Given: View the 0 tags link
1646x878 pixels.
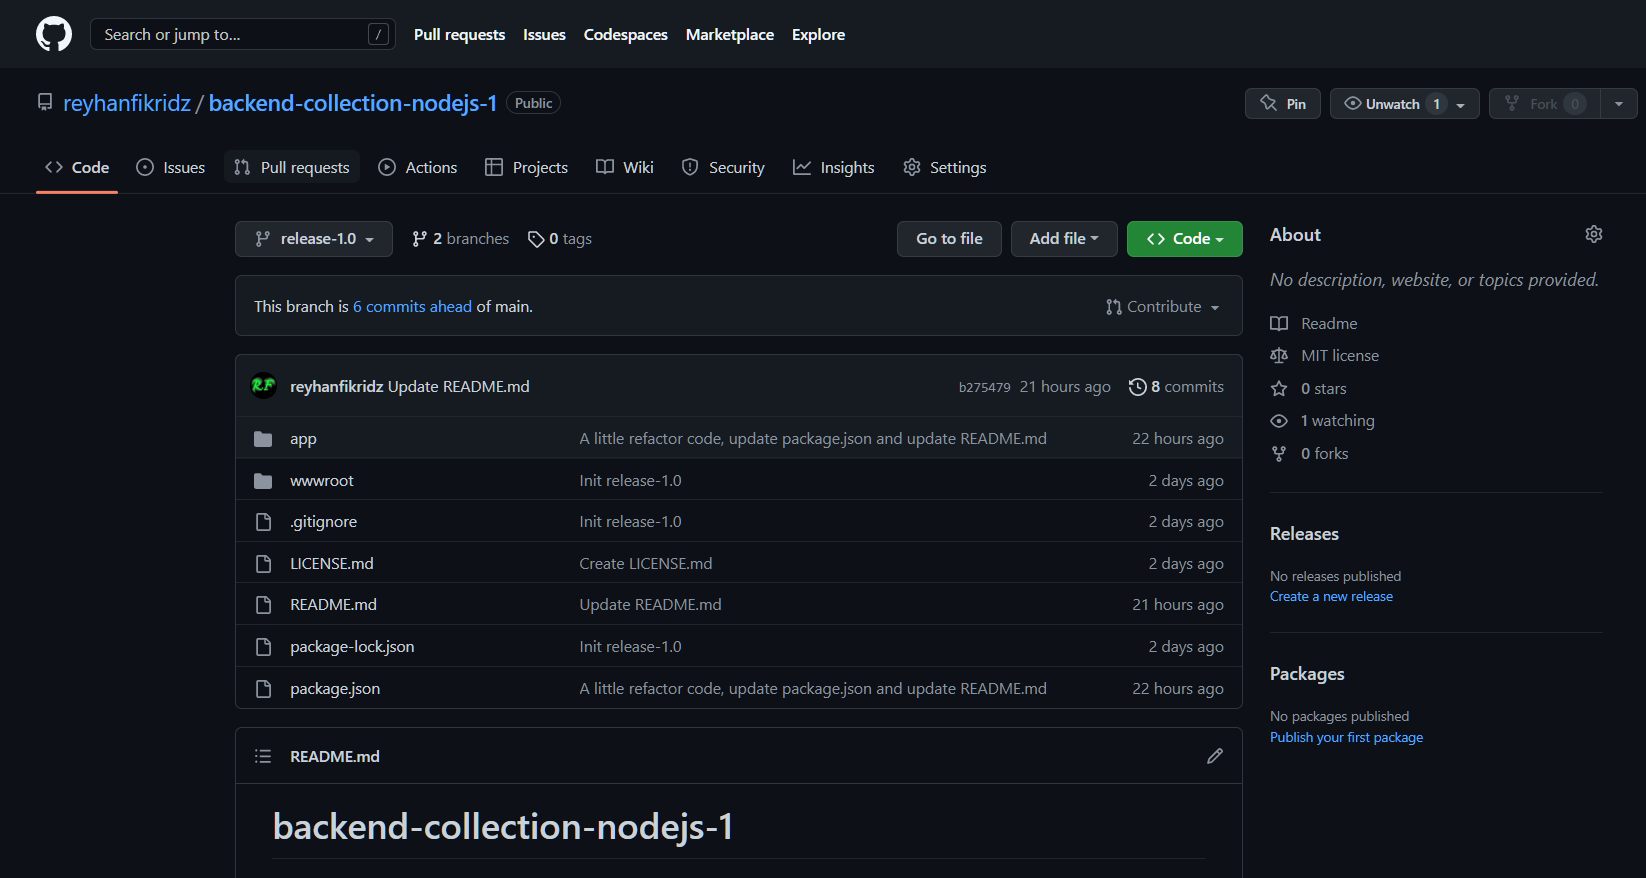Looking at the screenshot, I should pos(560,239).
